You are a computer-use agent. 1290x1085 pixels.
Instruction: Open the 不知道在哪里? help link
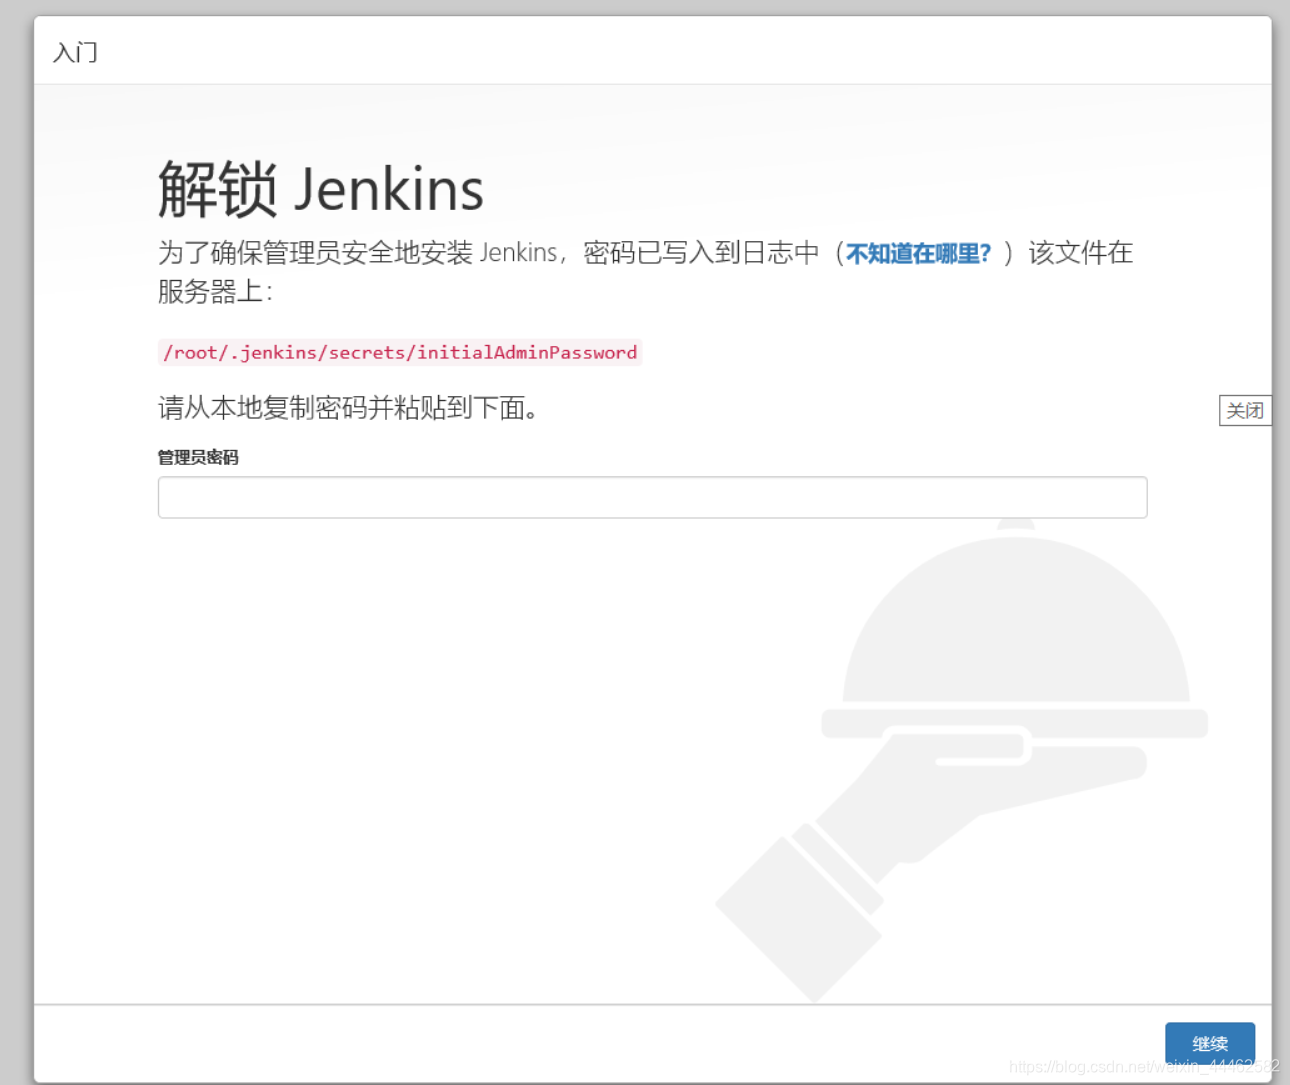[x=918, y=253]
